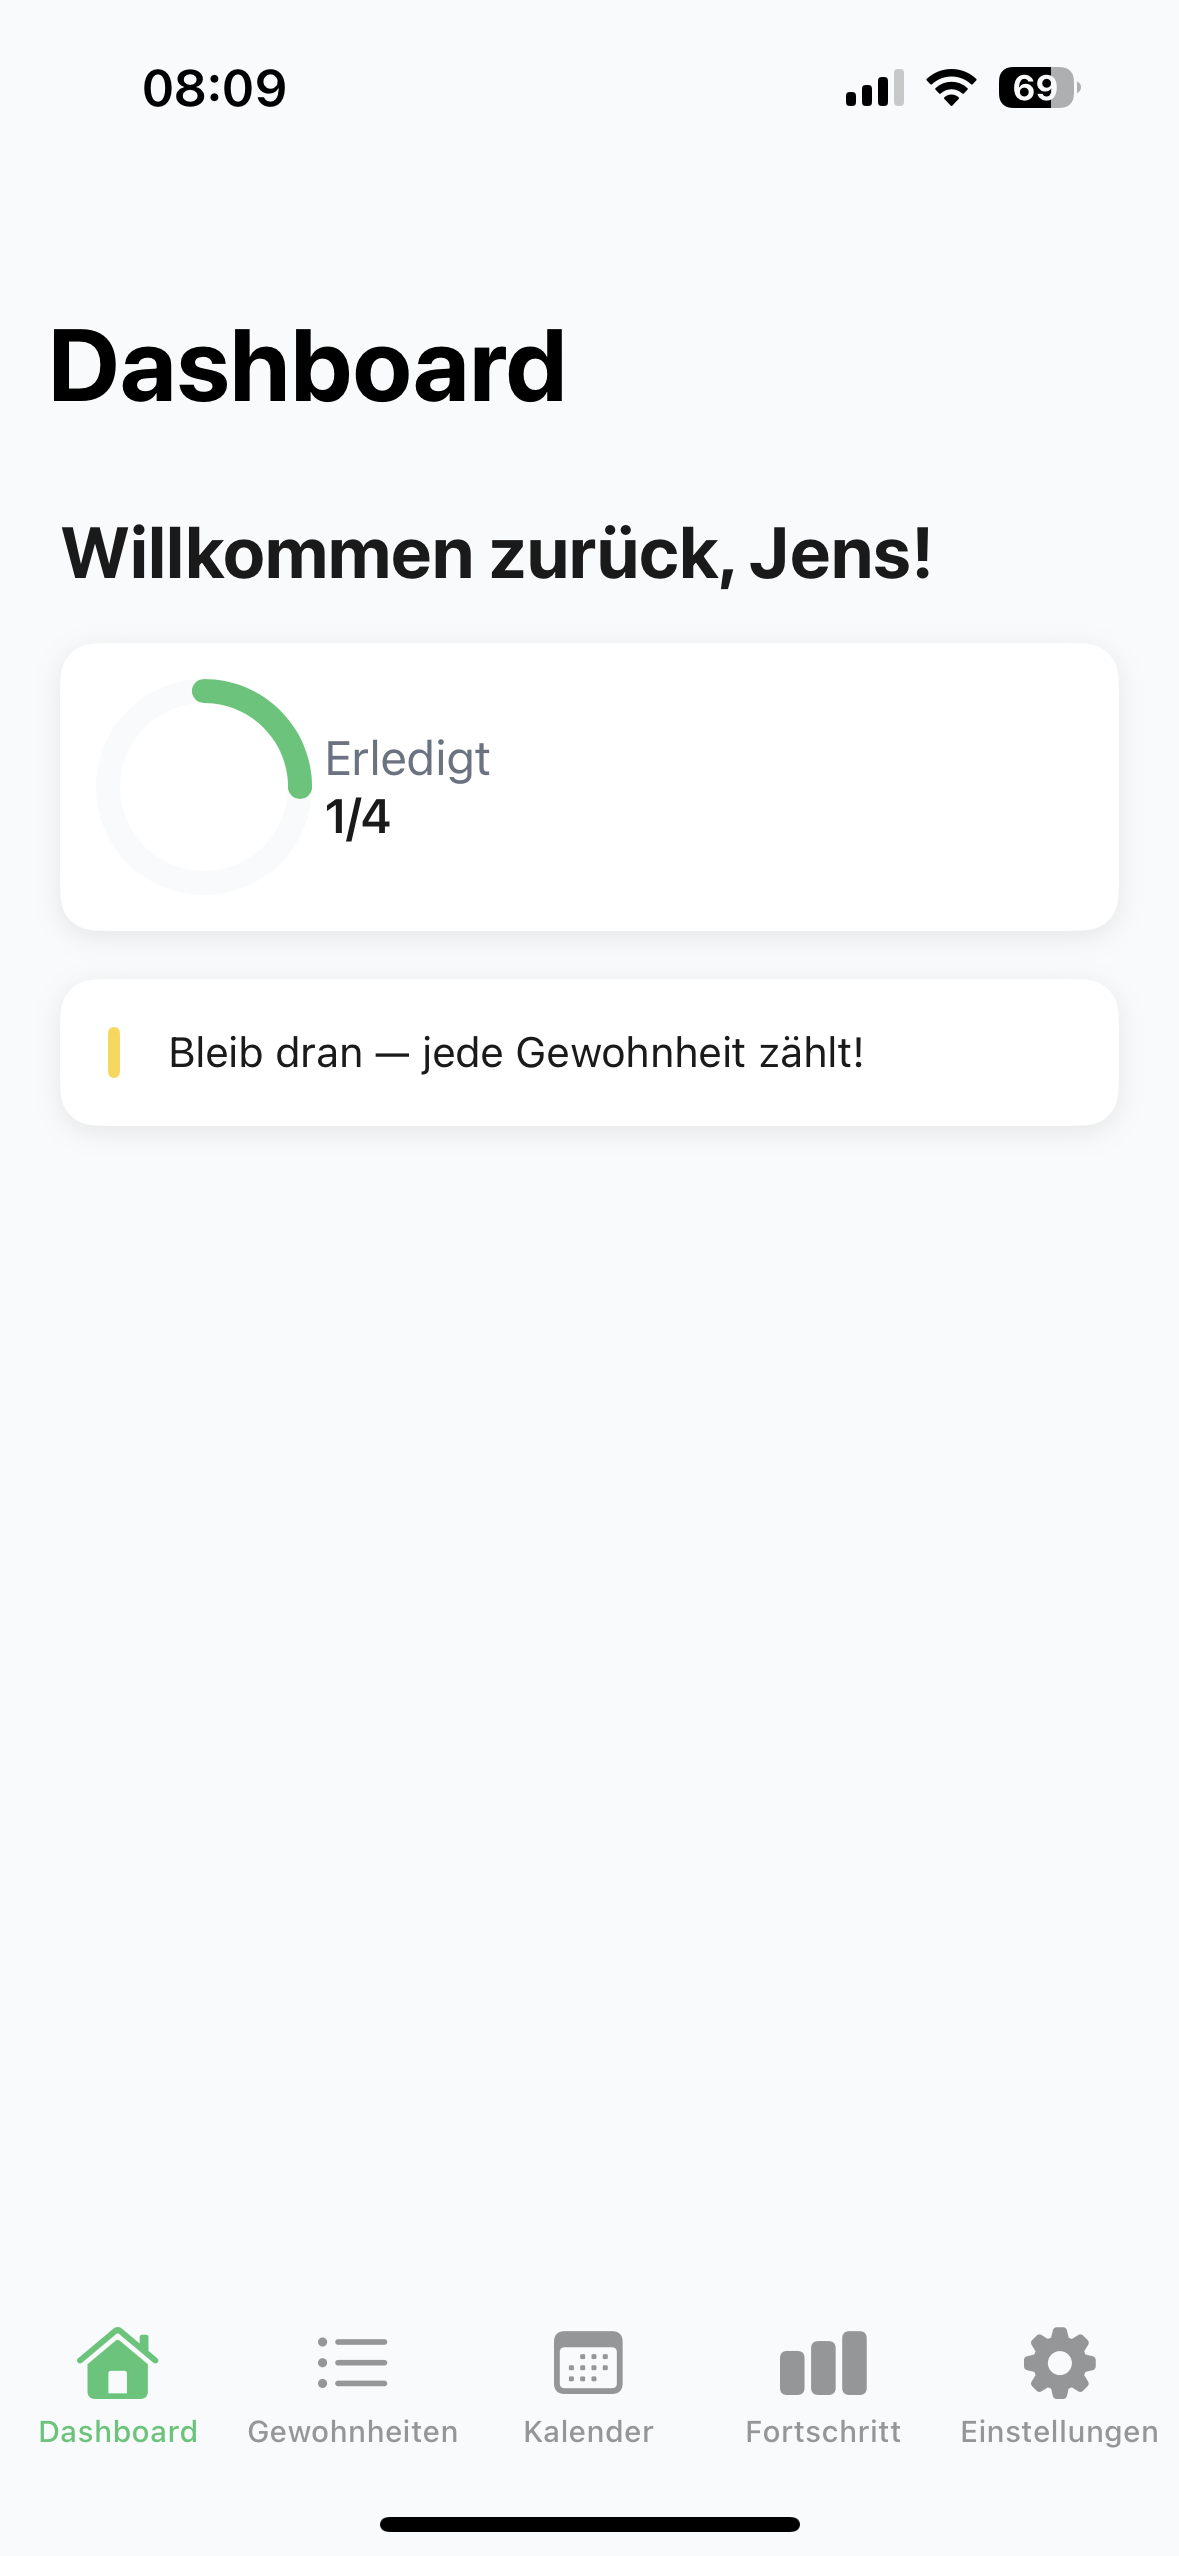Open the Kalender calendar icon

point(588,2363)
